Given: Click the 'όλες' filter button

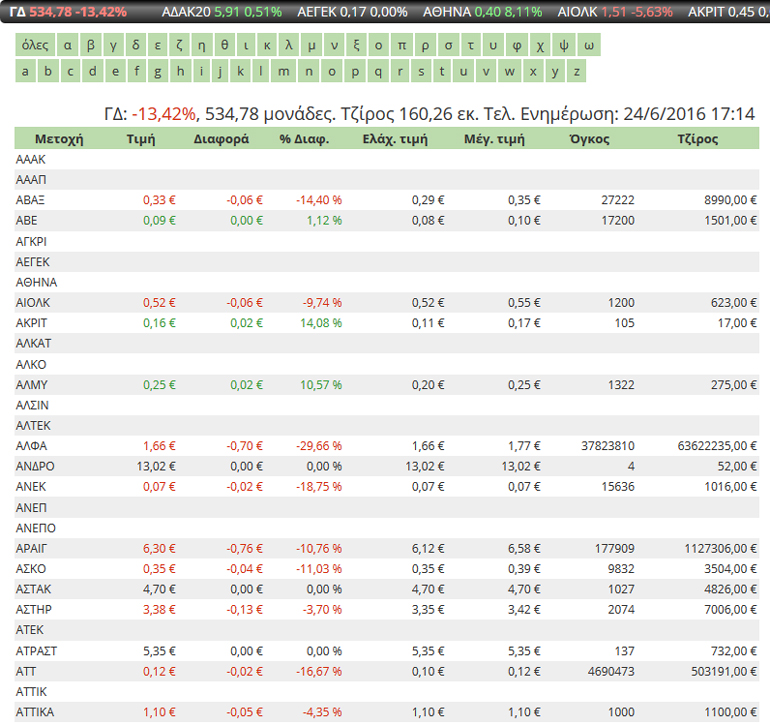Looking at the screenshot, I should point(35,46).
